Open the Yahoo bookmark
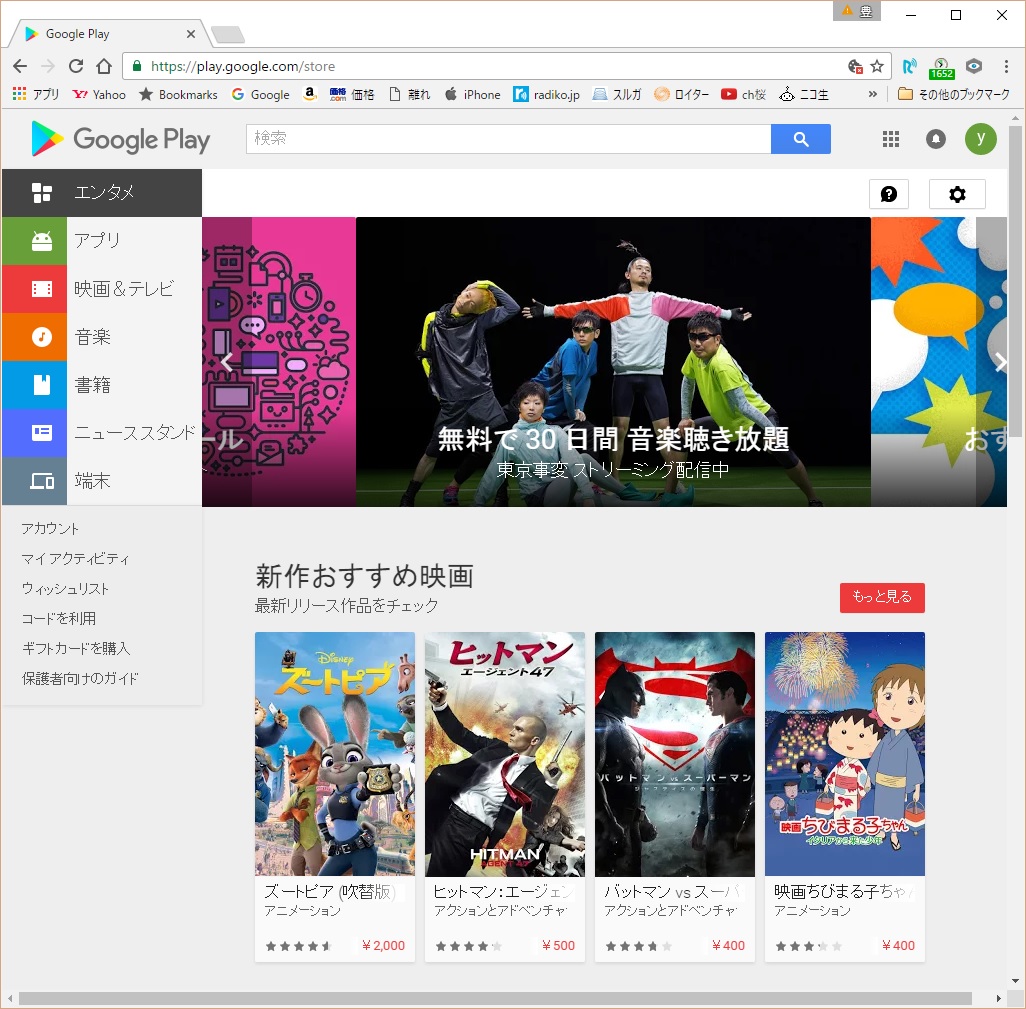 pyautogui.click(x=99, y=94)
